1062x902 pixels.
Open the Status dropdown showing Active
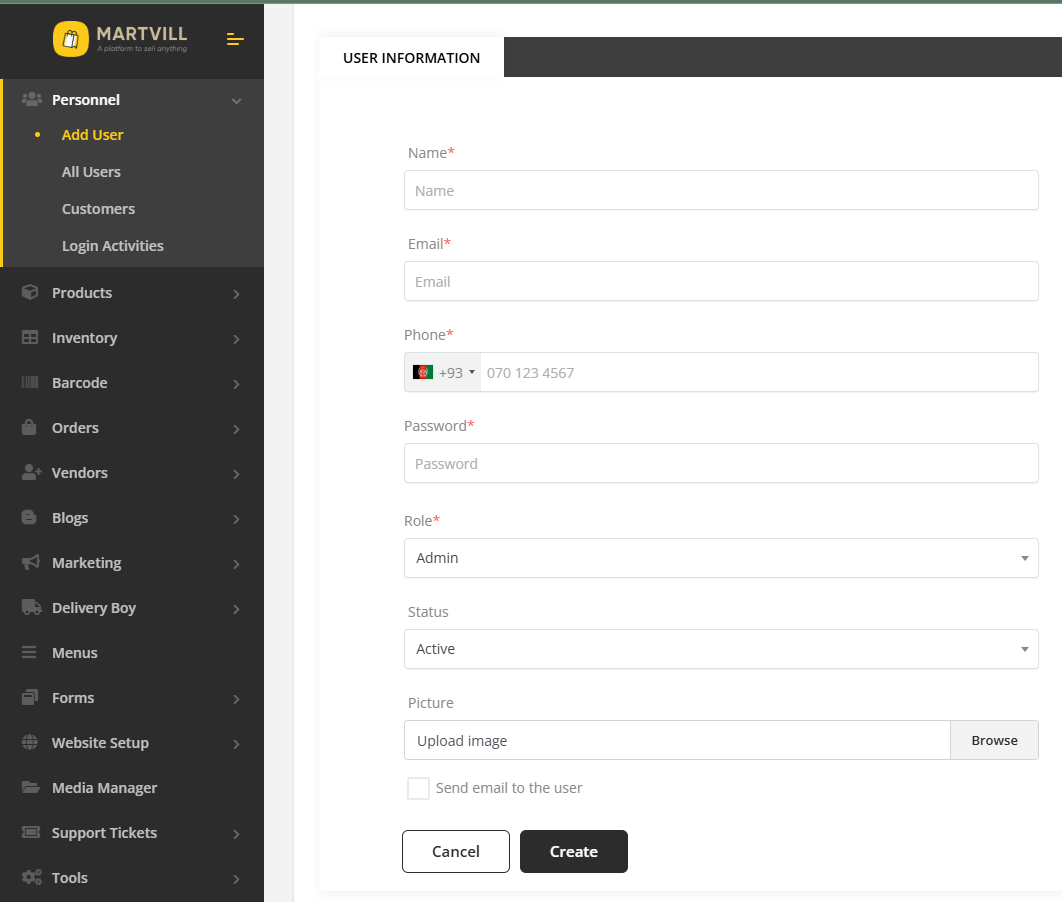720,649
